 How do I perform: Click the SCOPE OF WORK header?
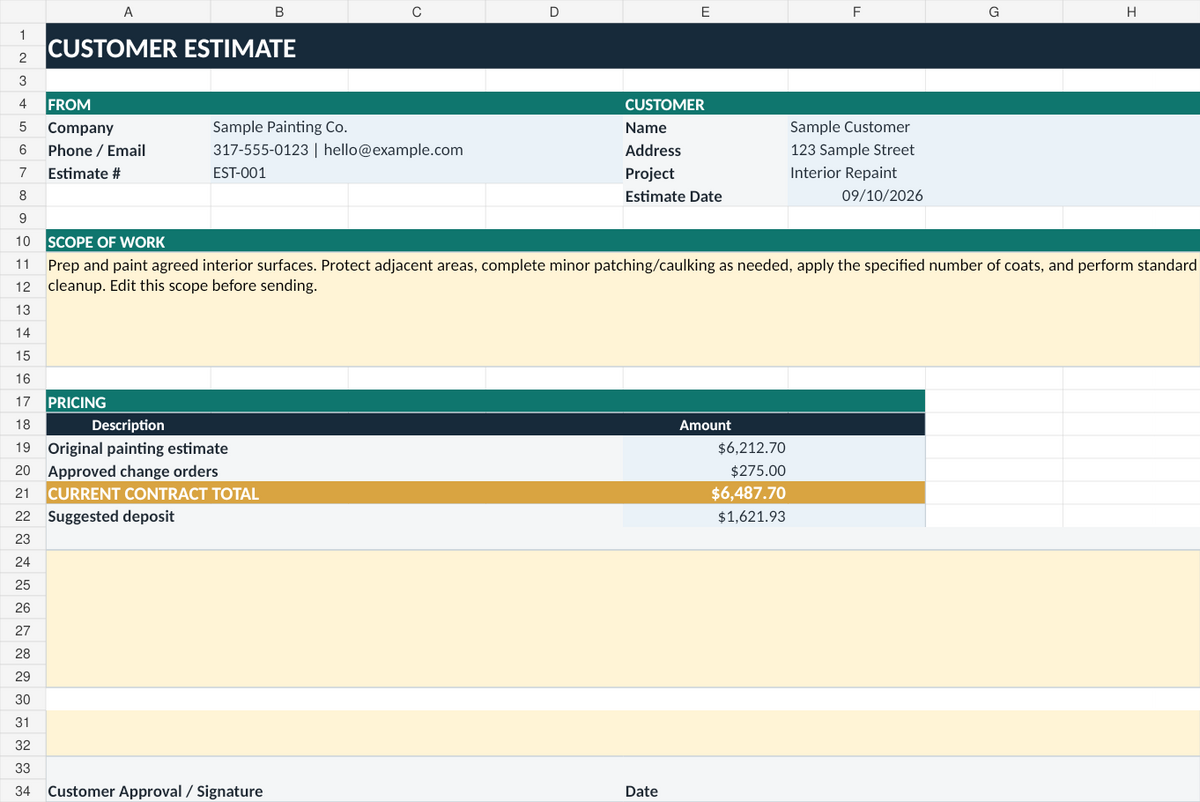click(x=622, y=242)
